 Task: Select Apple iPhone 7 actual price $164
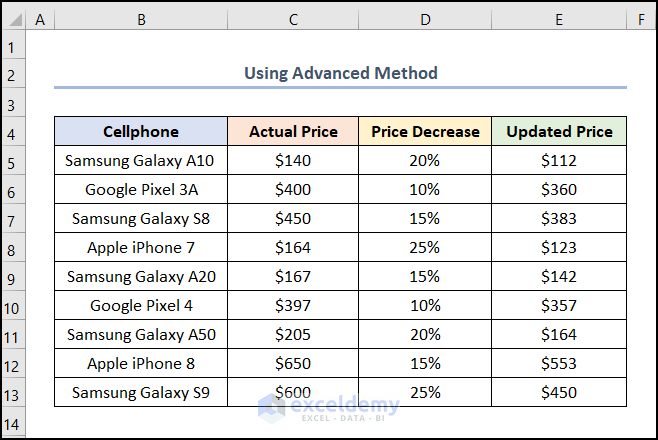click(293, 248)
